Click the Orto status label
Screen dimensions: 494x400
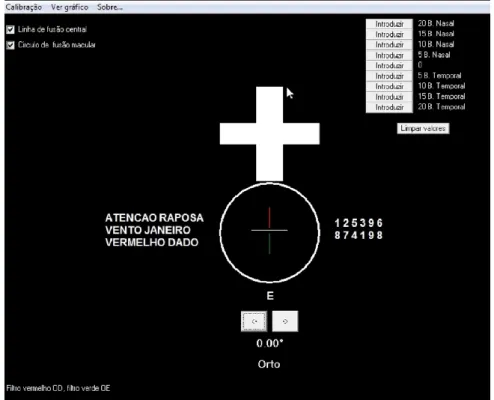pyautogui.click(x=269, y=364)
